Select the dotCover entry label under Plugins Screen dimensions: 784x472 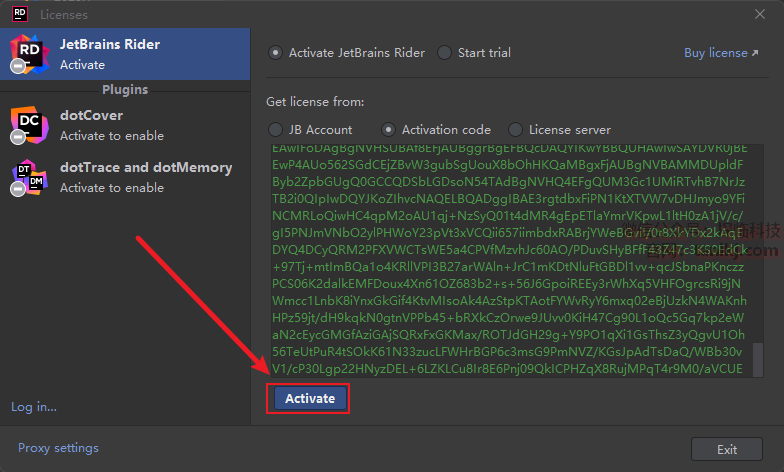(x=91, y=115)
